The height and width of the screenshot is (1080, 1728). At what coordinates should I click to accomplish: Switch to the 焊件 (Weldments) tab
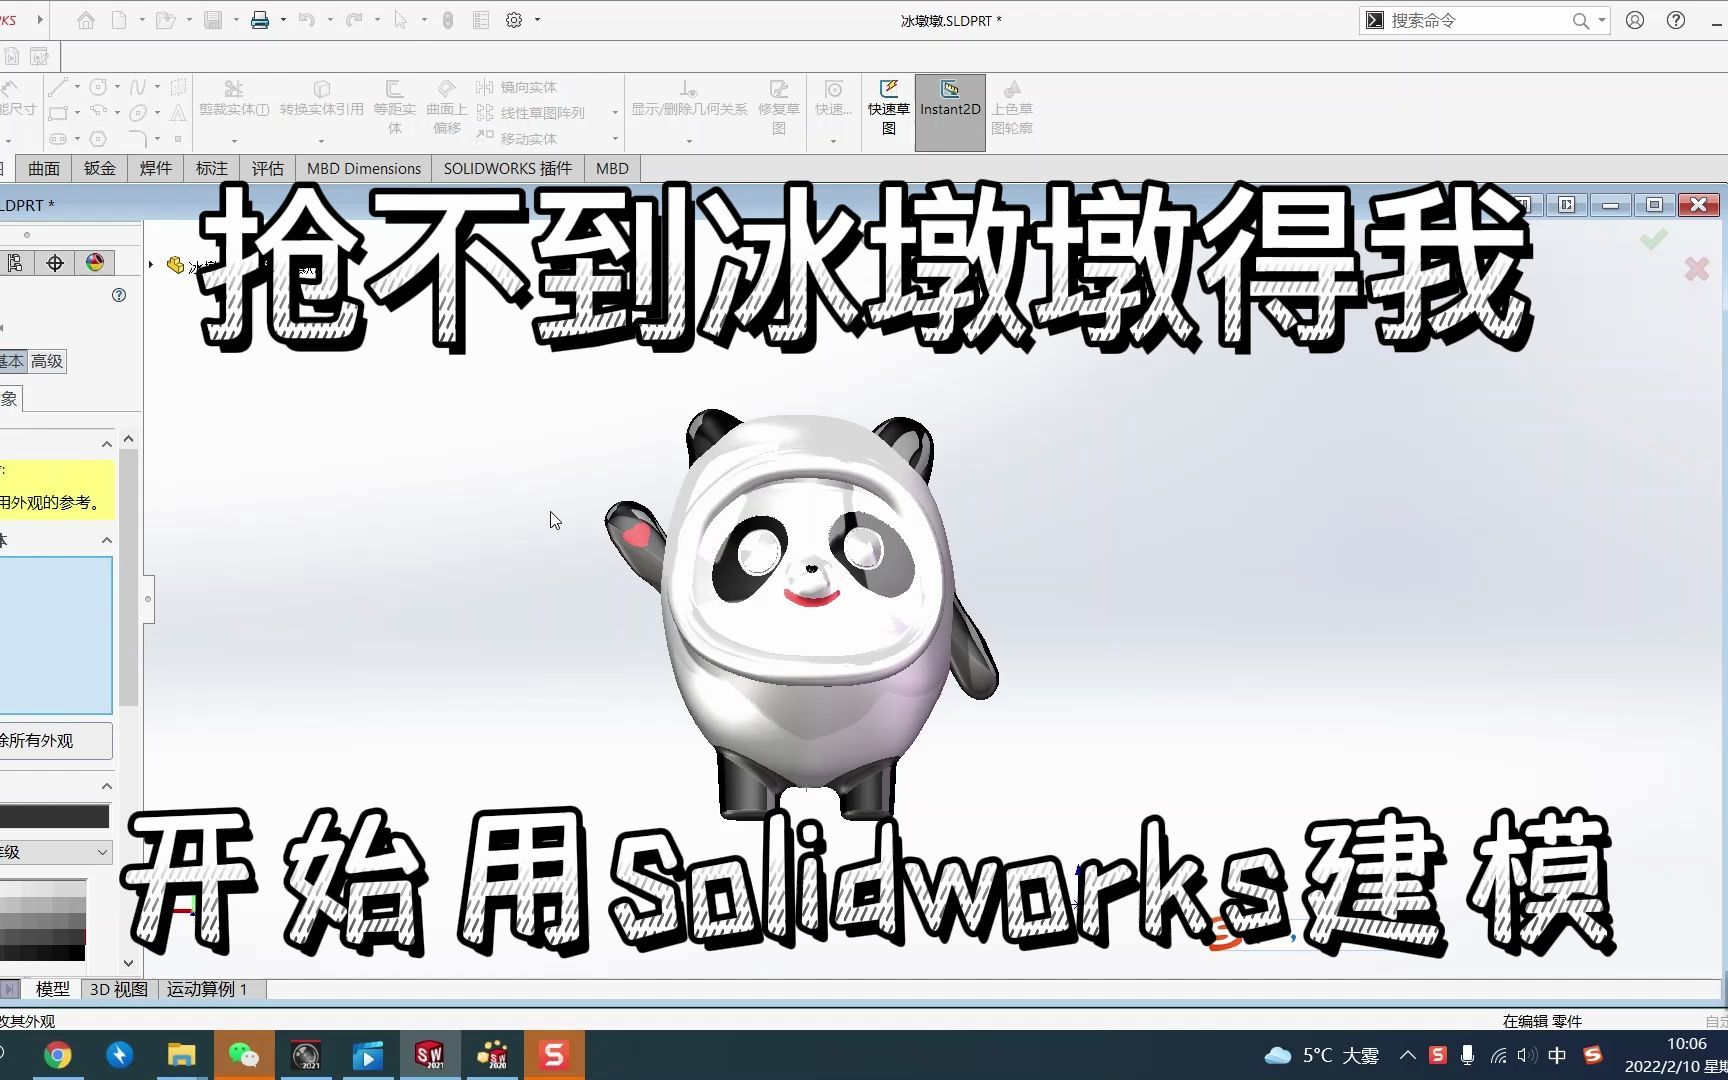coord(156,168)
